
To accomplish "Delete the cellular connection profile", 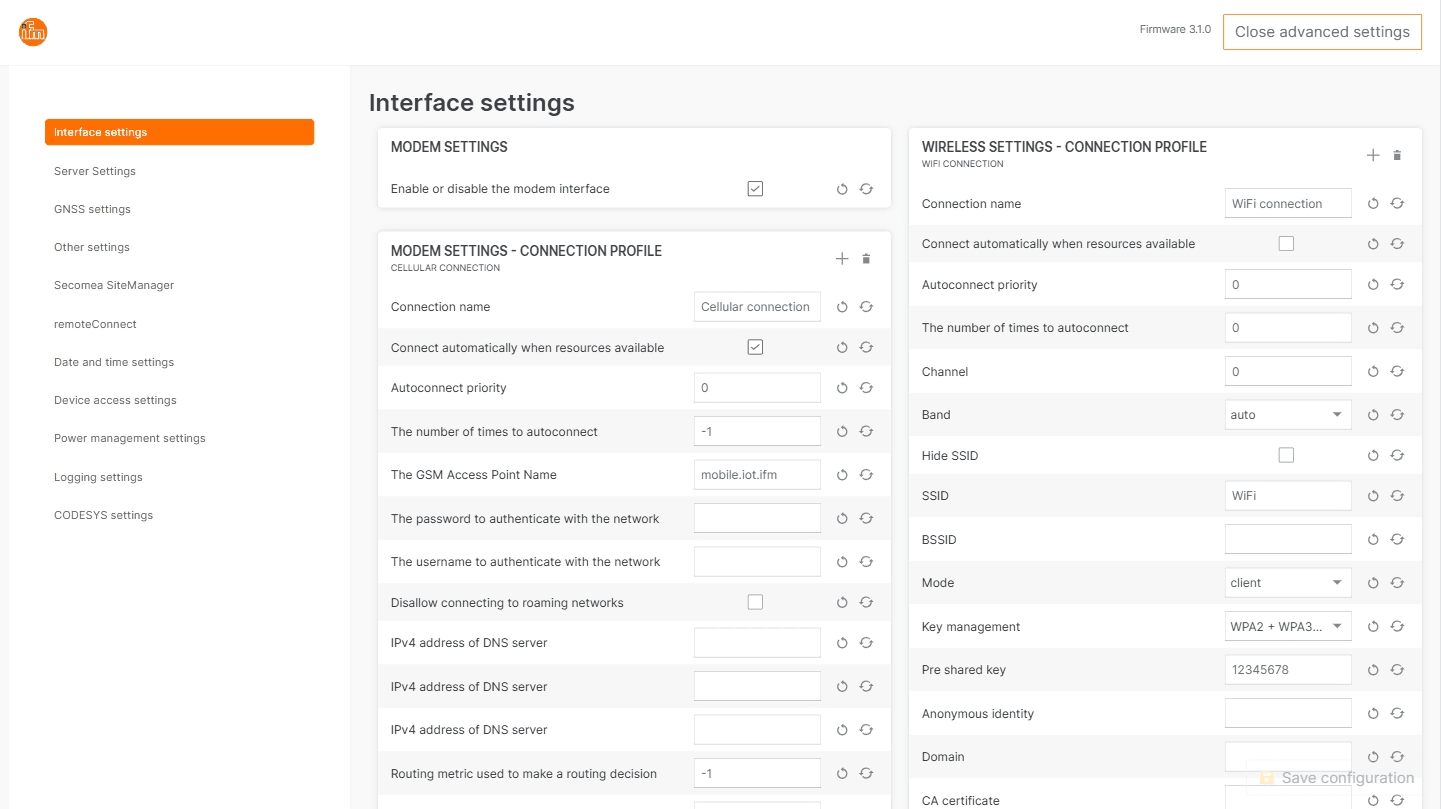I will pos(866,259).
